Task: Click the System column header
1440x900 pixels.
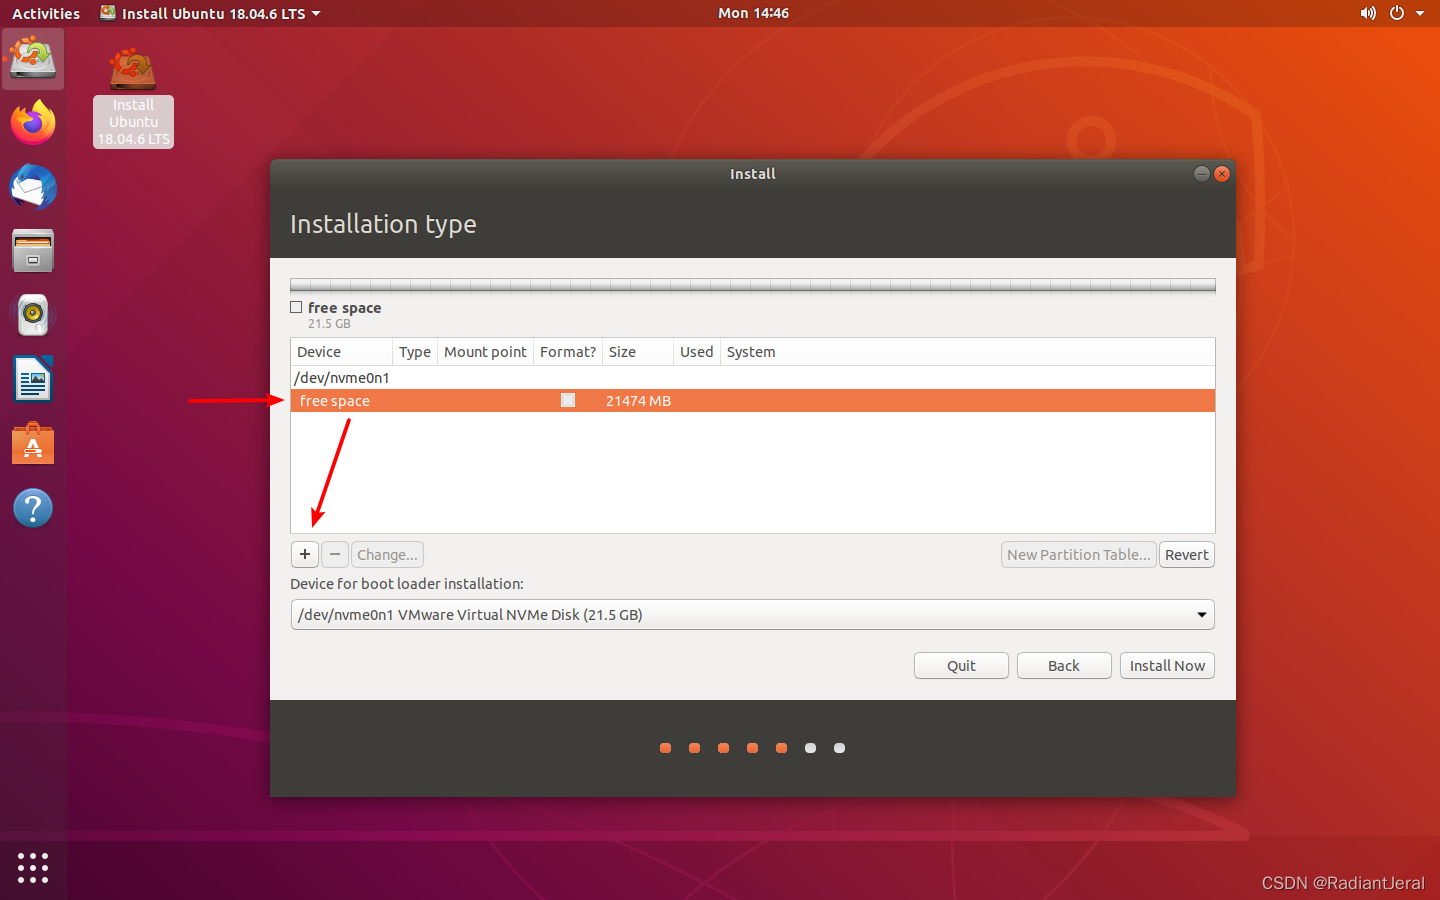Action: pyautogui.click(x=968, y=352)
